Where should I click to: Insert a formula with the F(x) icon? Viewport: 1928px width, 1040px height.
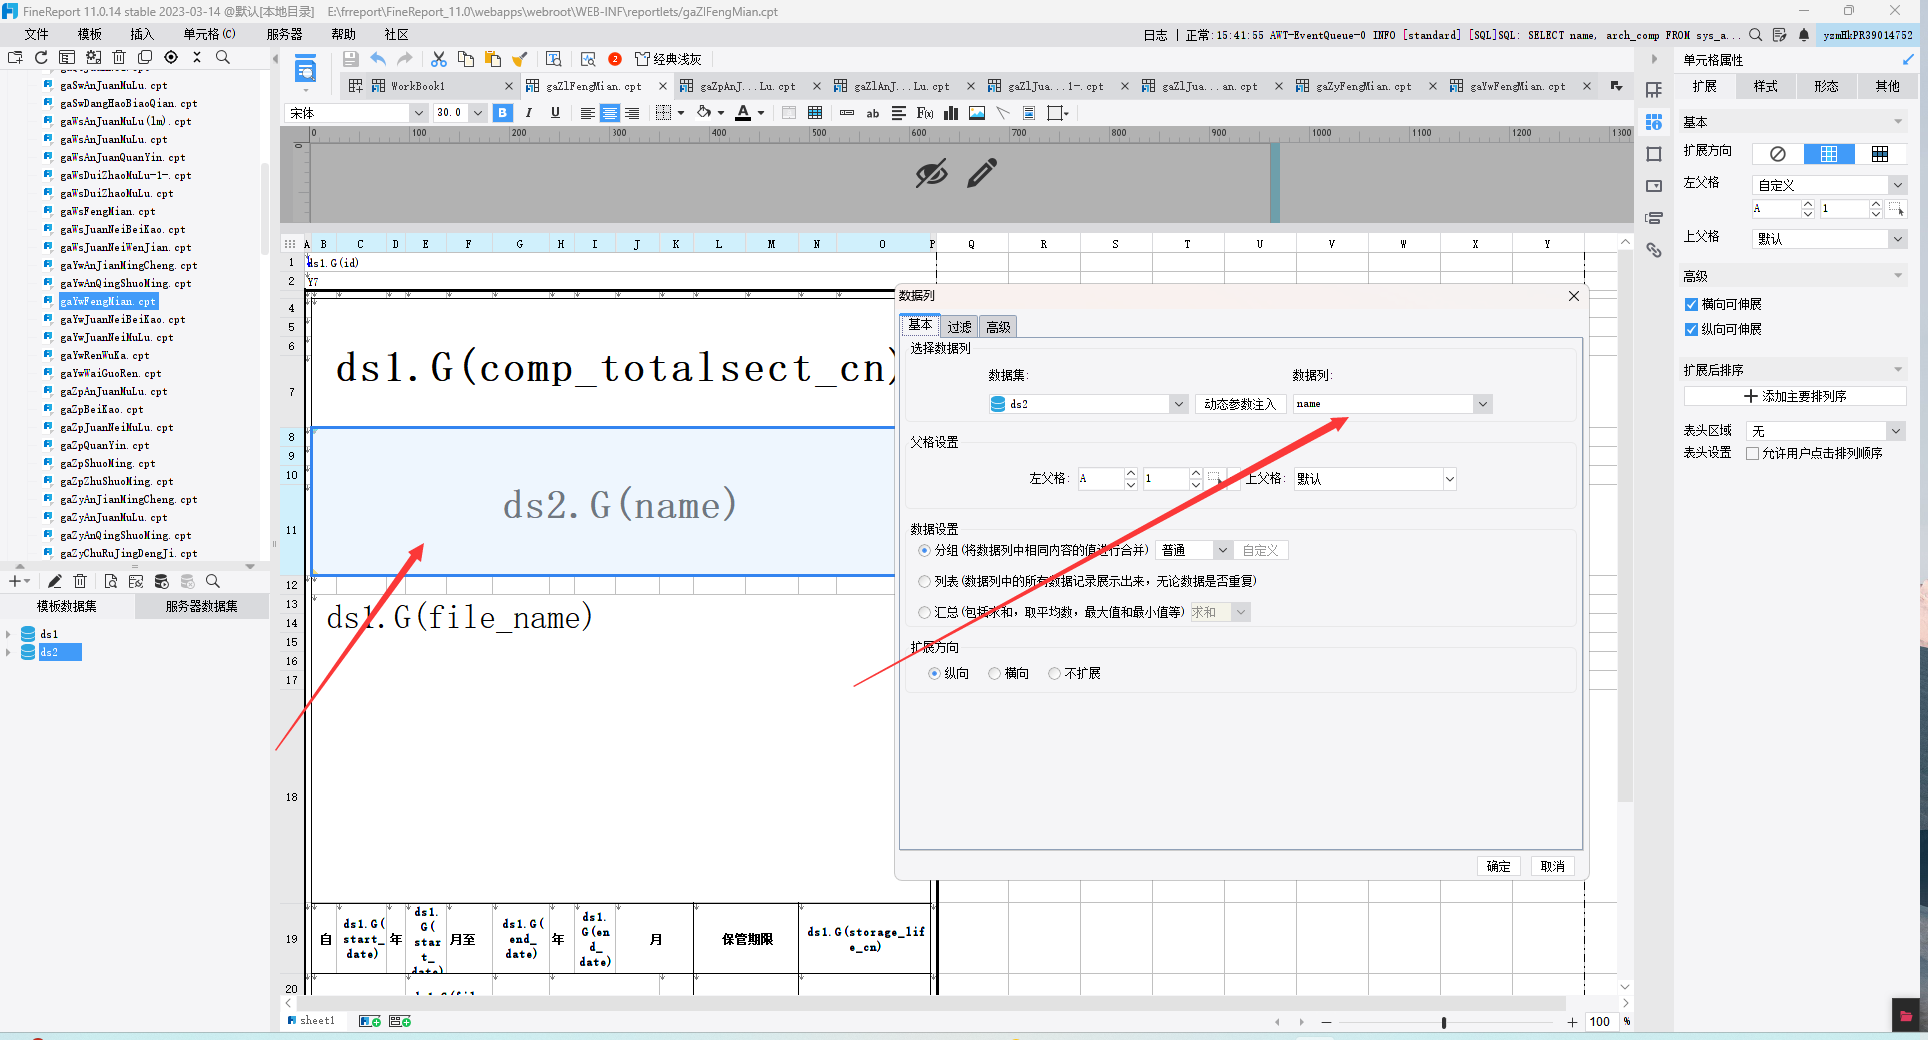pos(925,113)
